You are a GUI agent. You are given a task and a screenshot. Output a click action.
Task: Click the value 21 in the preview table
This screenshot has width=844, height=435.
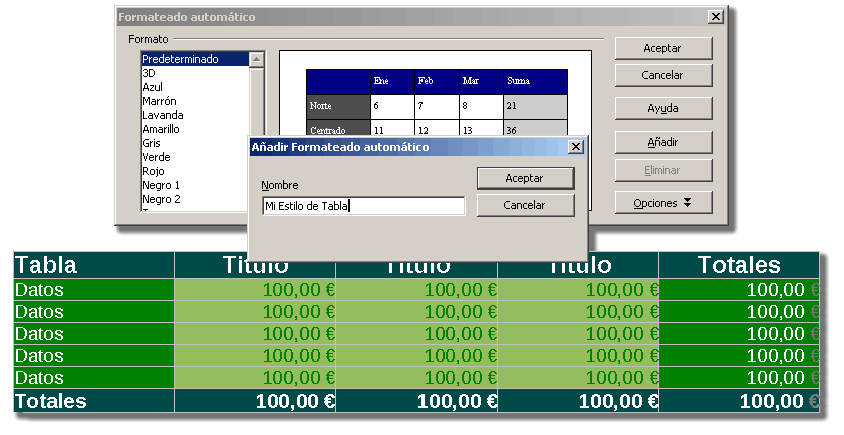coord(536,107)
